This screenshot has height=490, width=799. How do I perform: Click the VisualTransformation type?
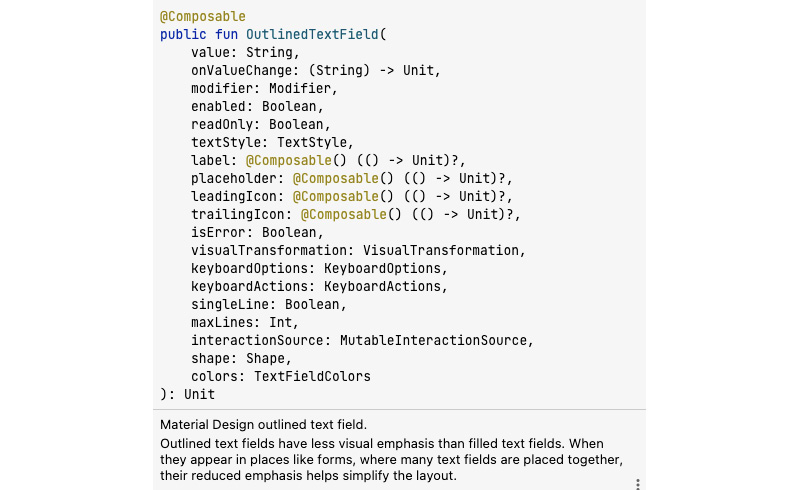[441, 251]
